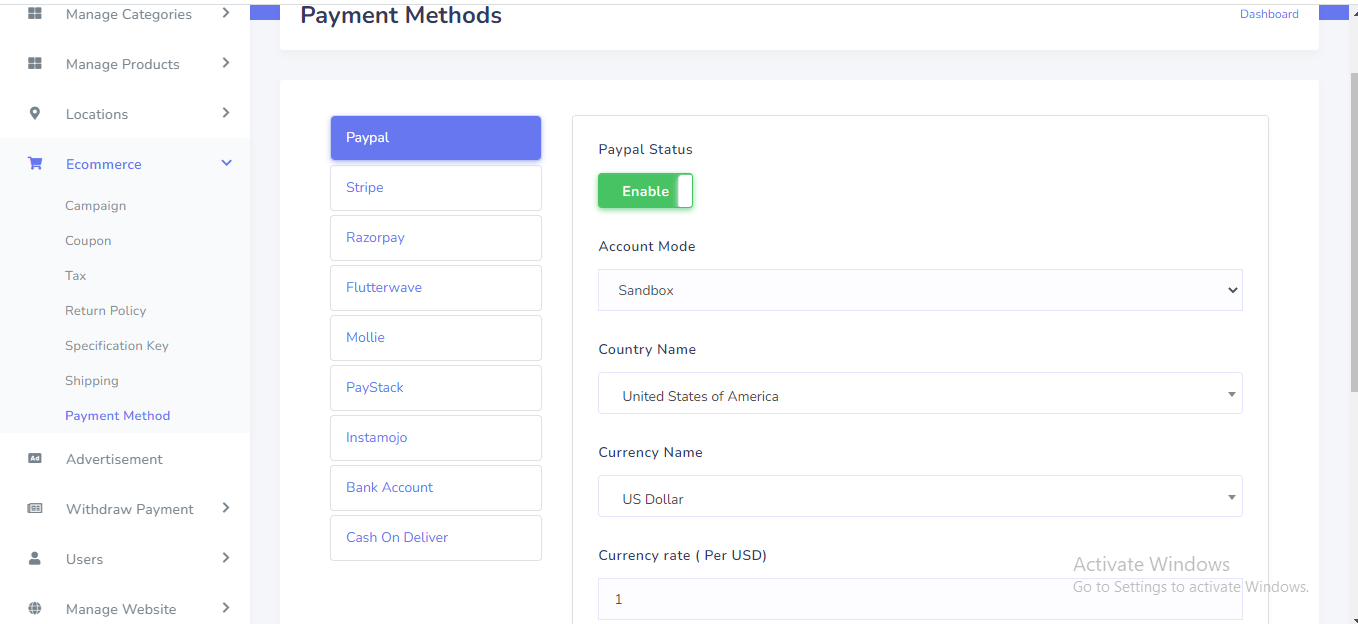Screen dimensions: 1358x624
Task: Toggle the Paypal Status Enable switch
Action: click(x=645, y=191)
